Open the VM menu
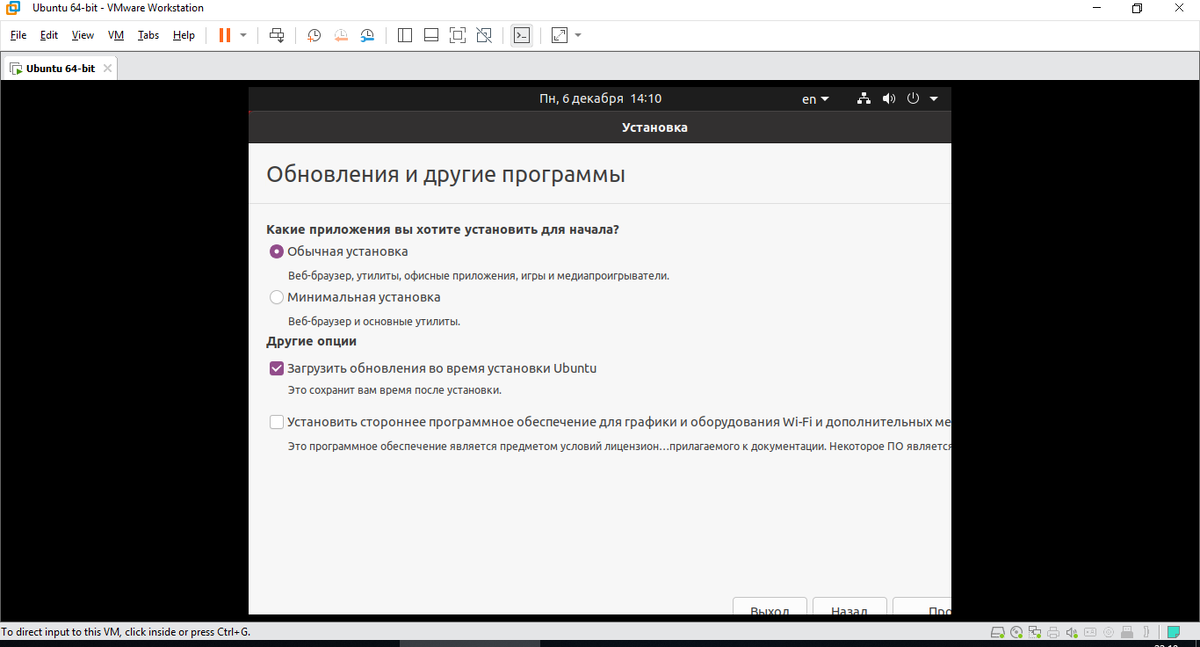Screen dimensions: 1200x647 116,35
